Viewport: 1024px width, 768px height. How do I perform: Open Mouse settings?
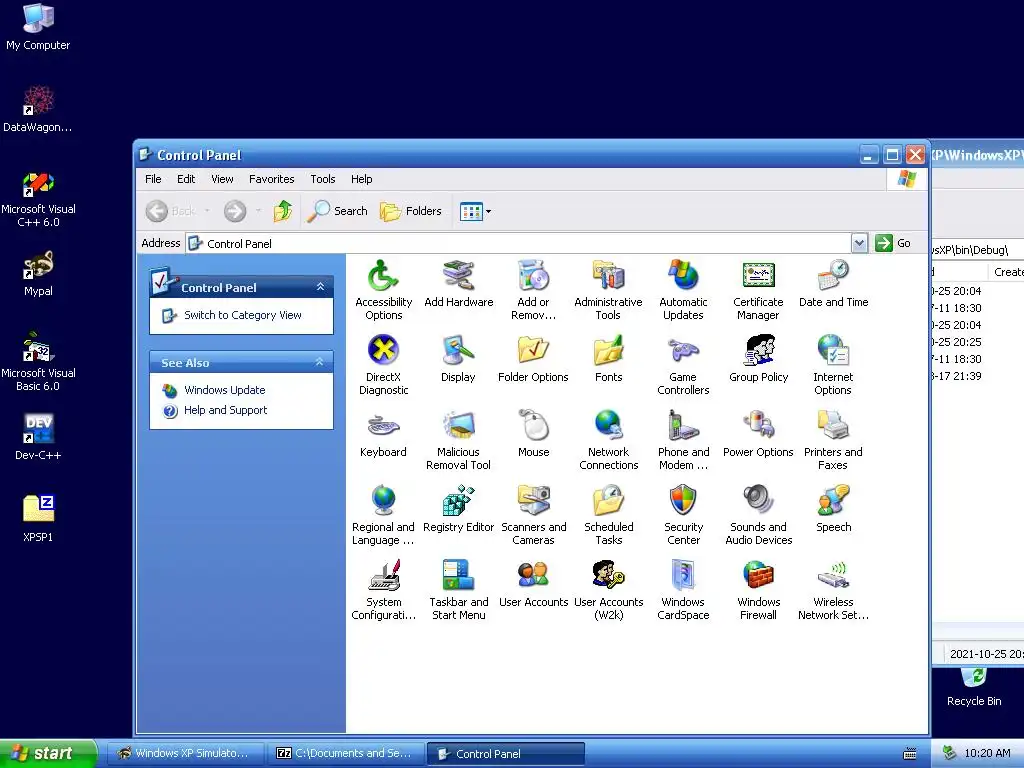[534, 434]
